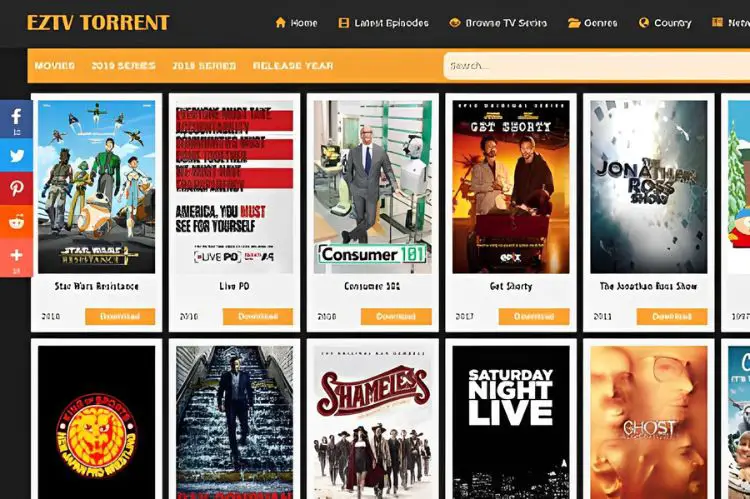
Task: Click the Genres folder icon
Action: (574, 23)
